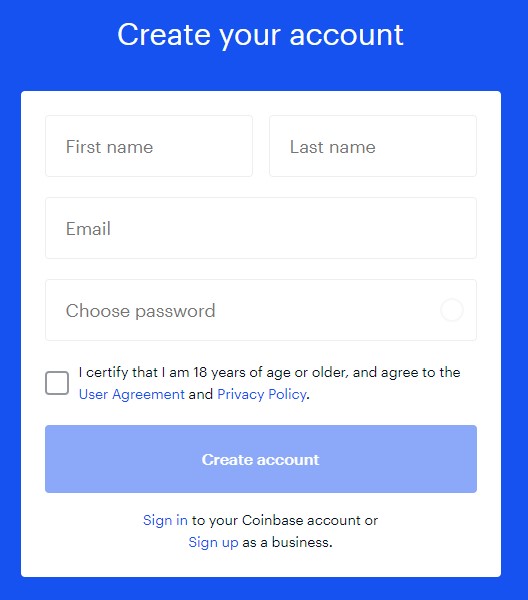528x600 pixels.
Task: Click the 'Choose password' placeholder text
Action: [141, 311]
